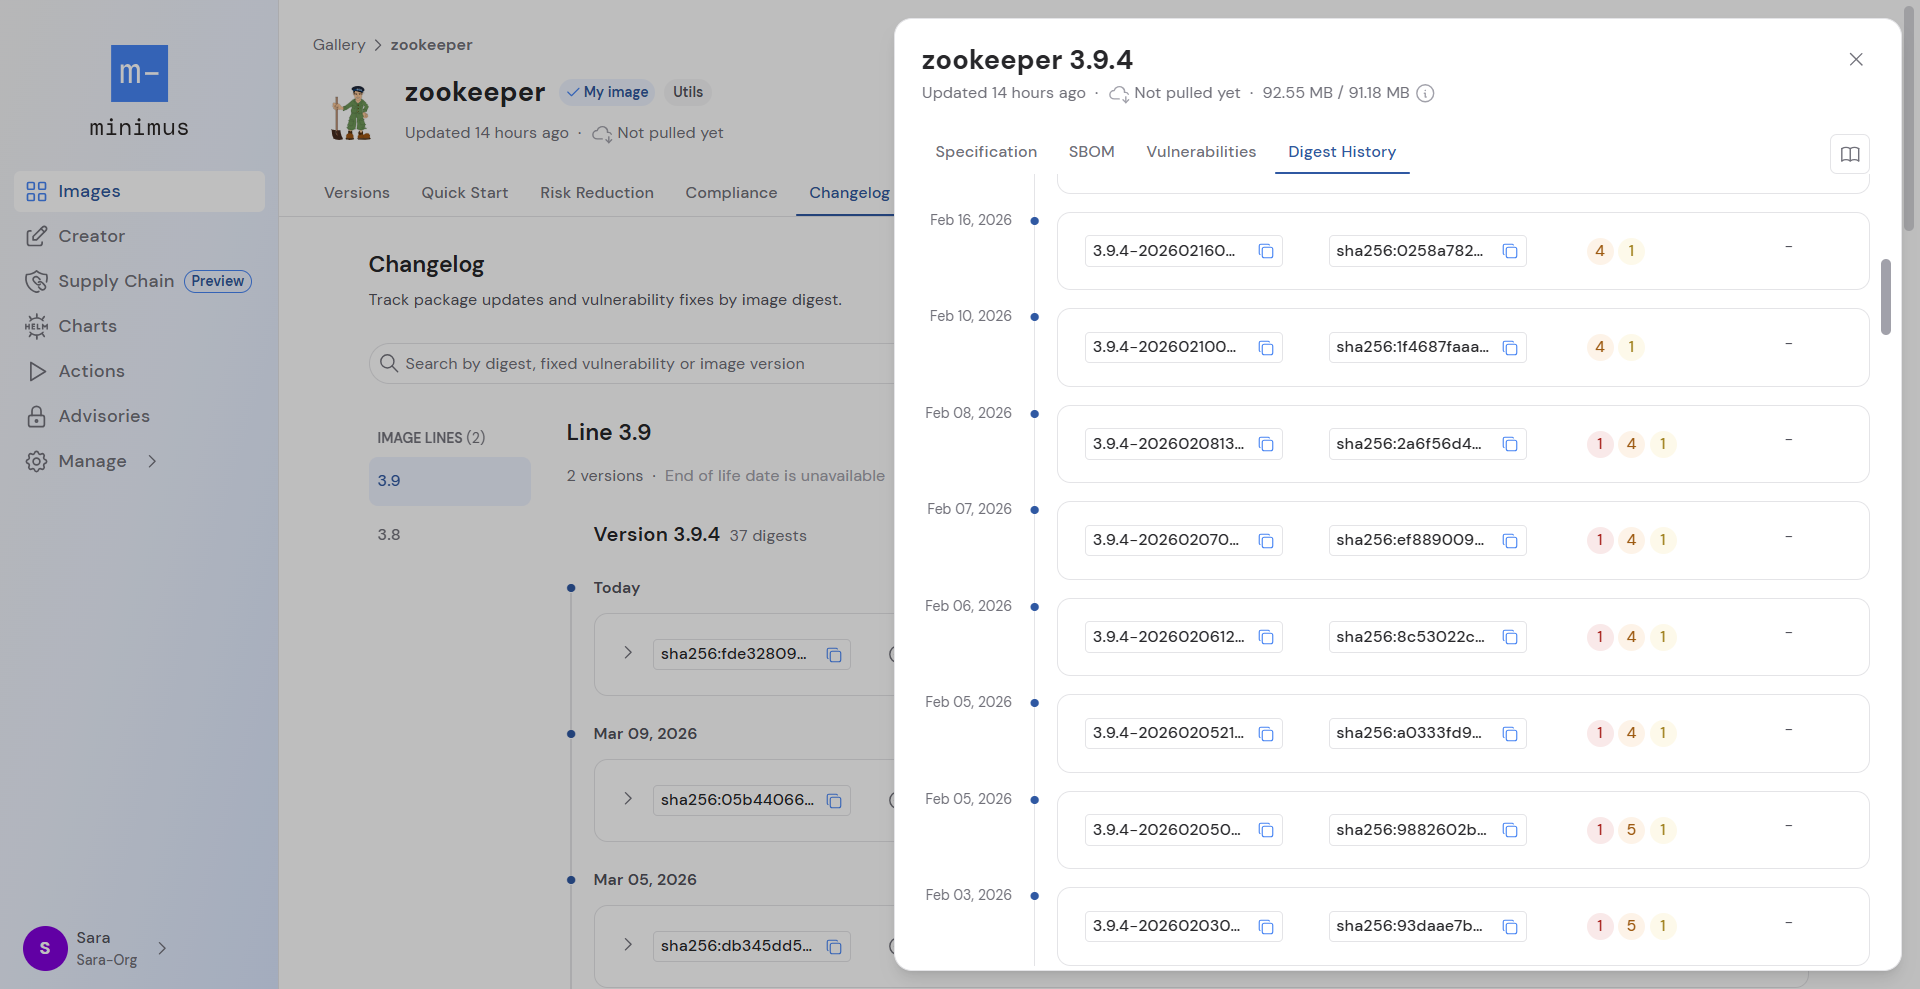
Task: Click the Feb 03, 2026 date label
Action: (x=968, y=895)
